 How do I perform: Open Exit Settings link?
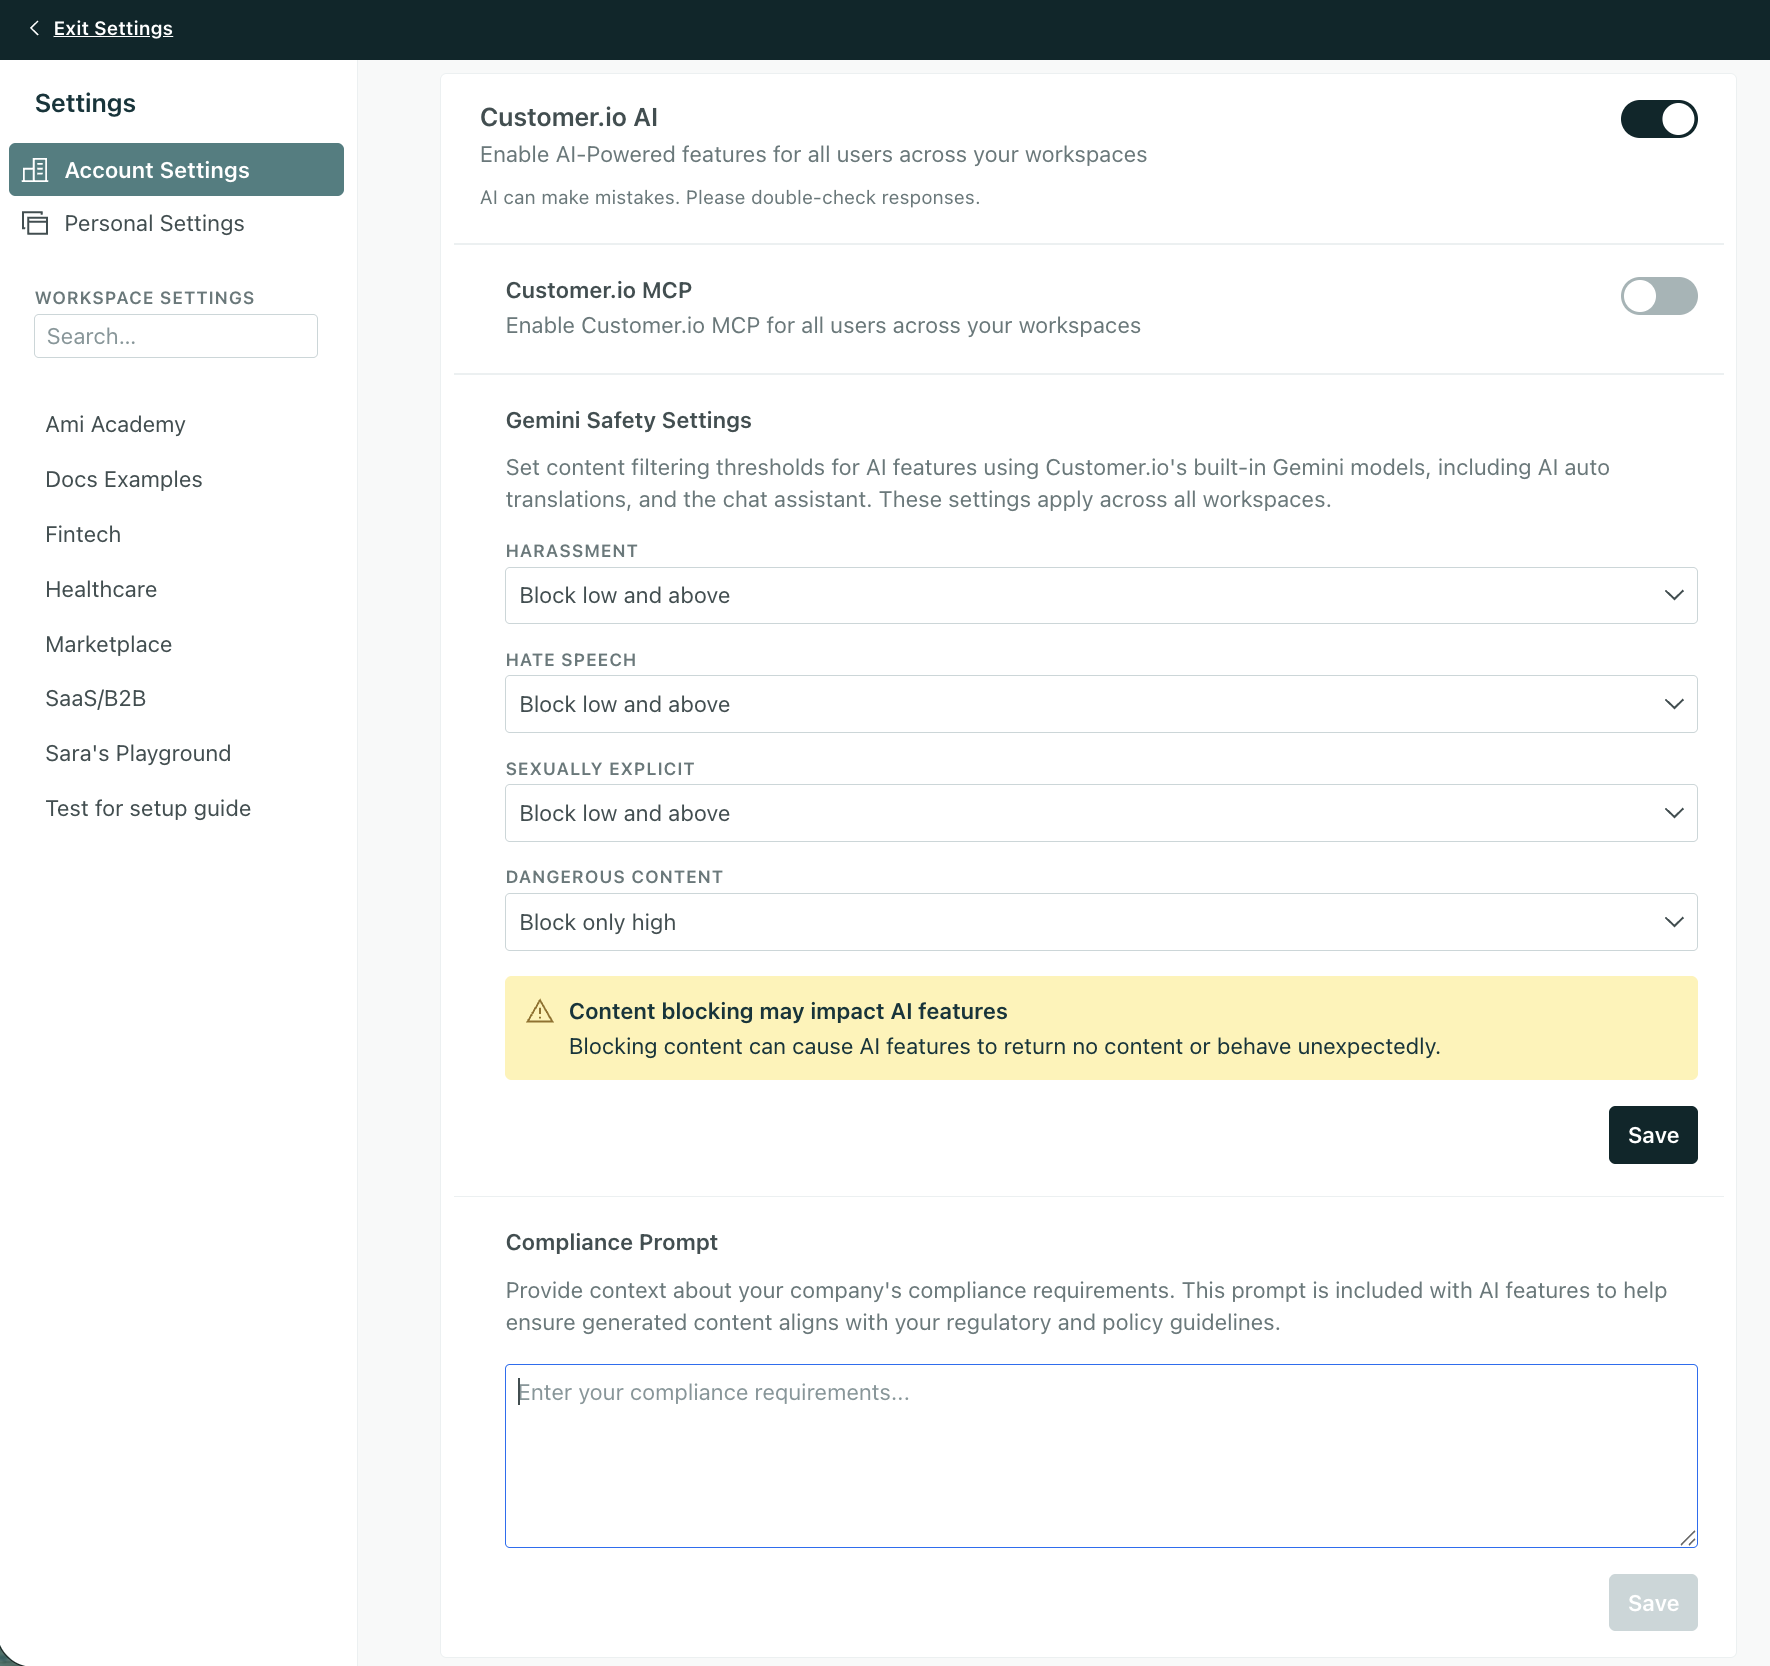[113, 28]
